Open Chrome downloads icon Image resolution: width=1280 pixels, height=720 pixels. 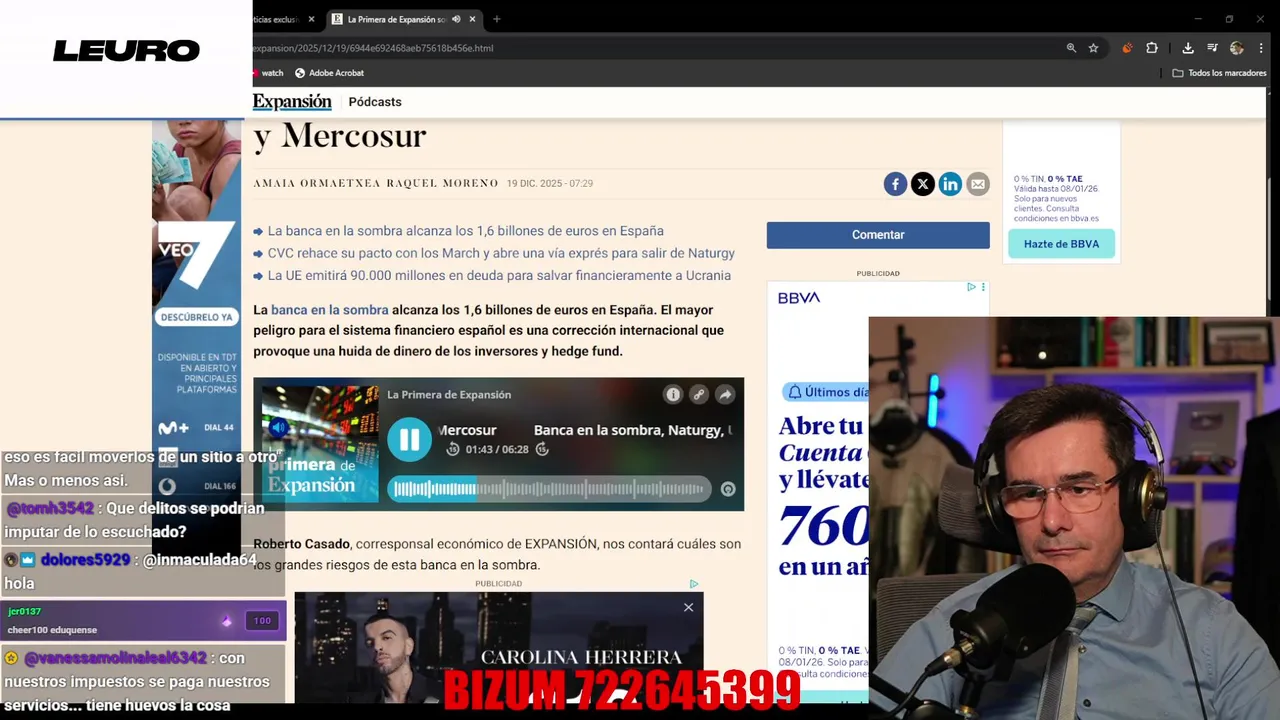pyautogui.click(x=1188, y=48)
